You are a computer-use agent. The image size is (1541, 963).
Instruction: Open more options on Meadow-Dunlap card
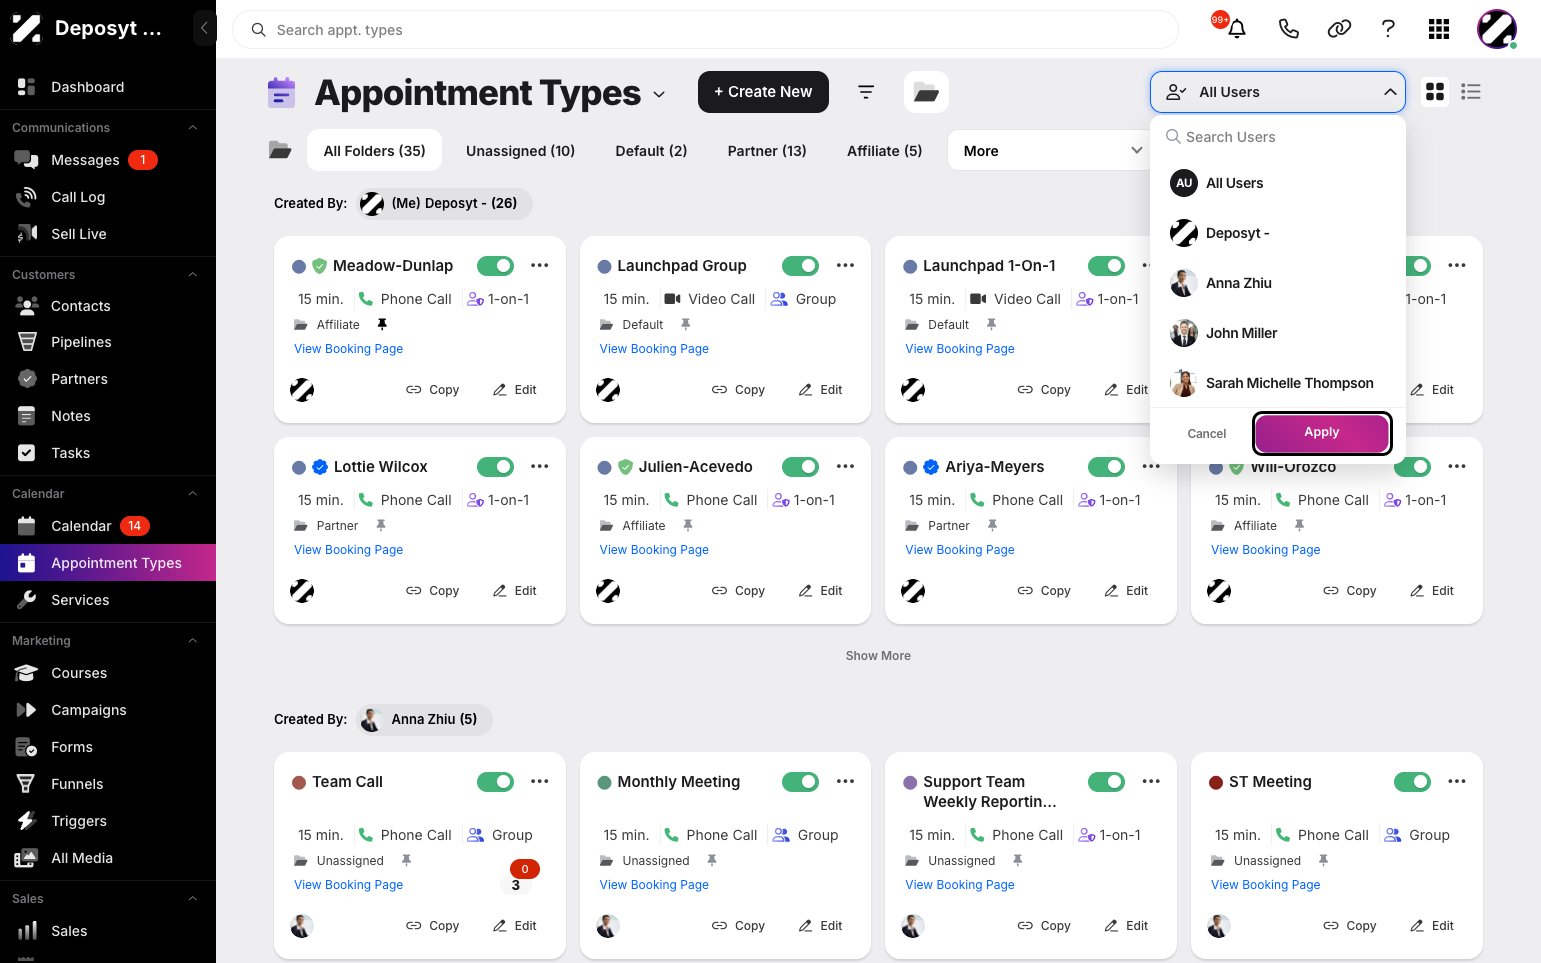click(x=540, y=265)
